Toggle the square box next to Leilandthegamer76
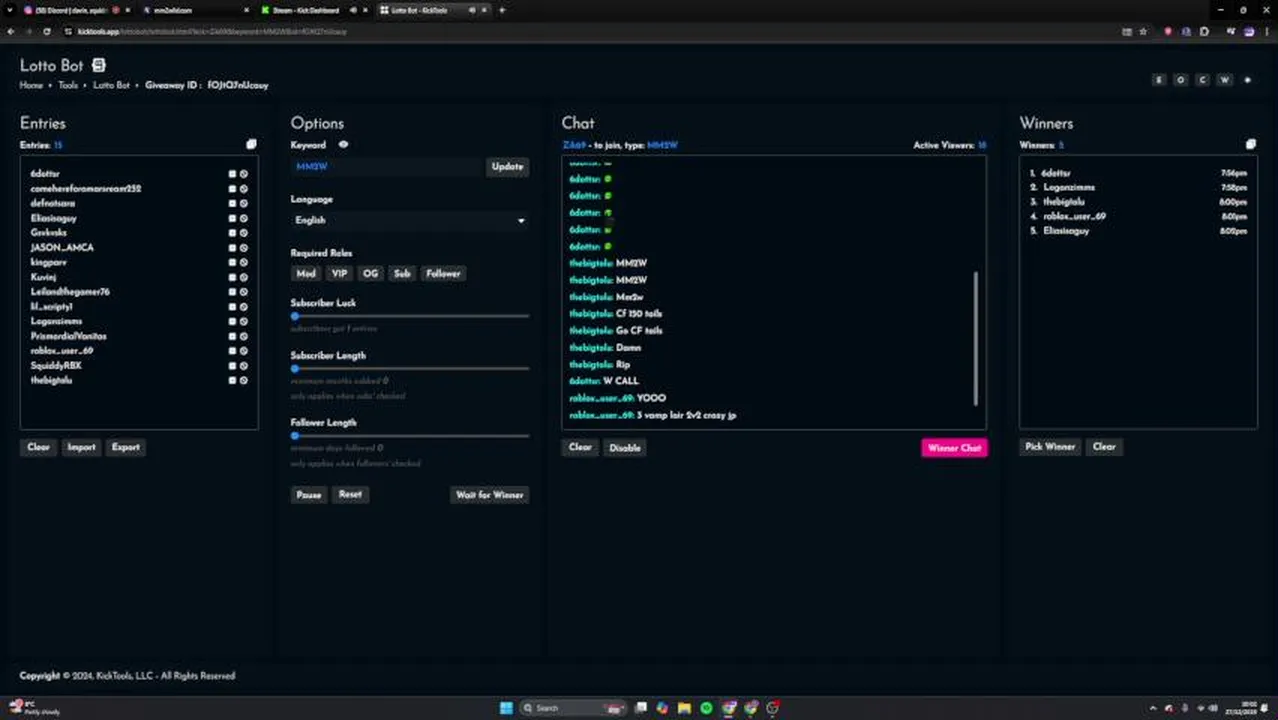Viewport: 1278px width, 720px height. tap(232, 292)
